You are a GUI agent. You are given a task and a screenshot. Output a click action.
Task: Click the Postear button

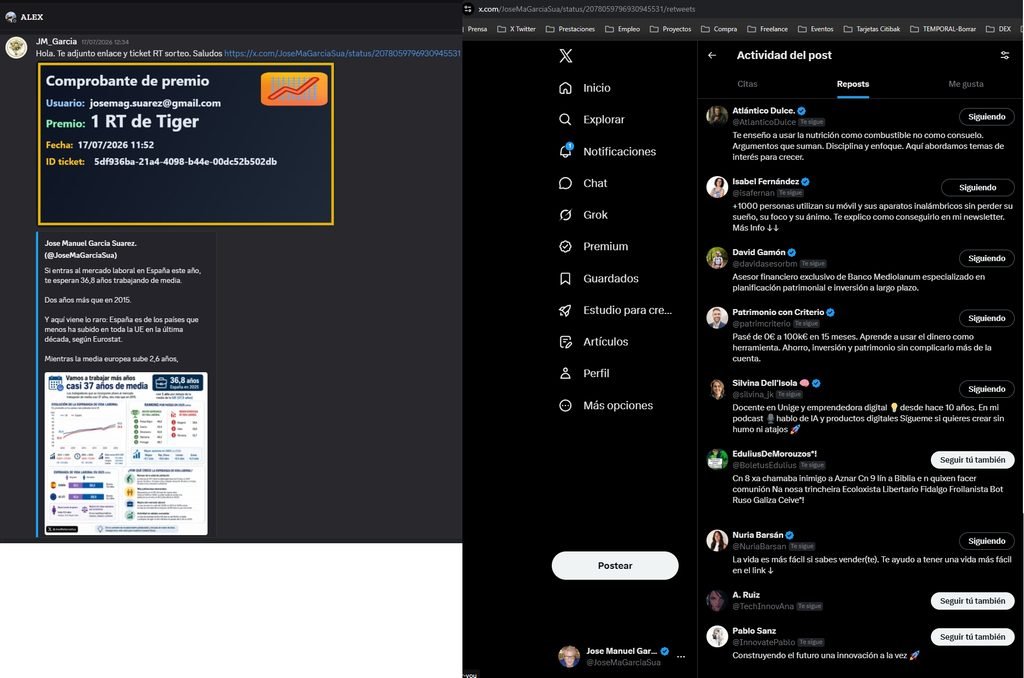615,566
